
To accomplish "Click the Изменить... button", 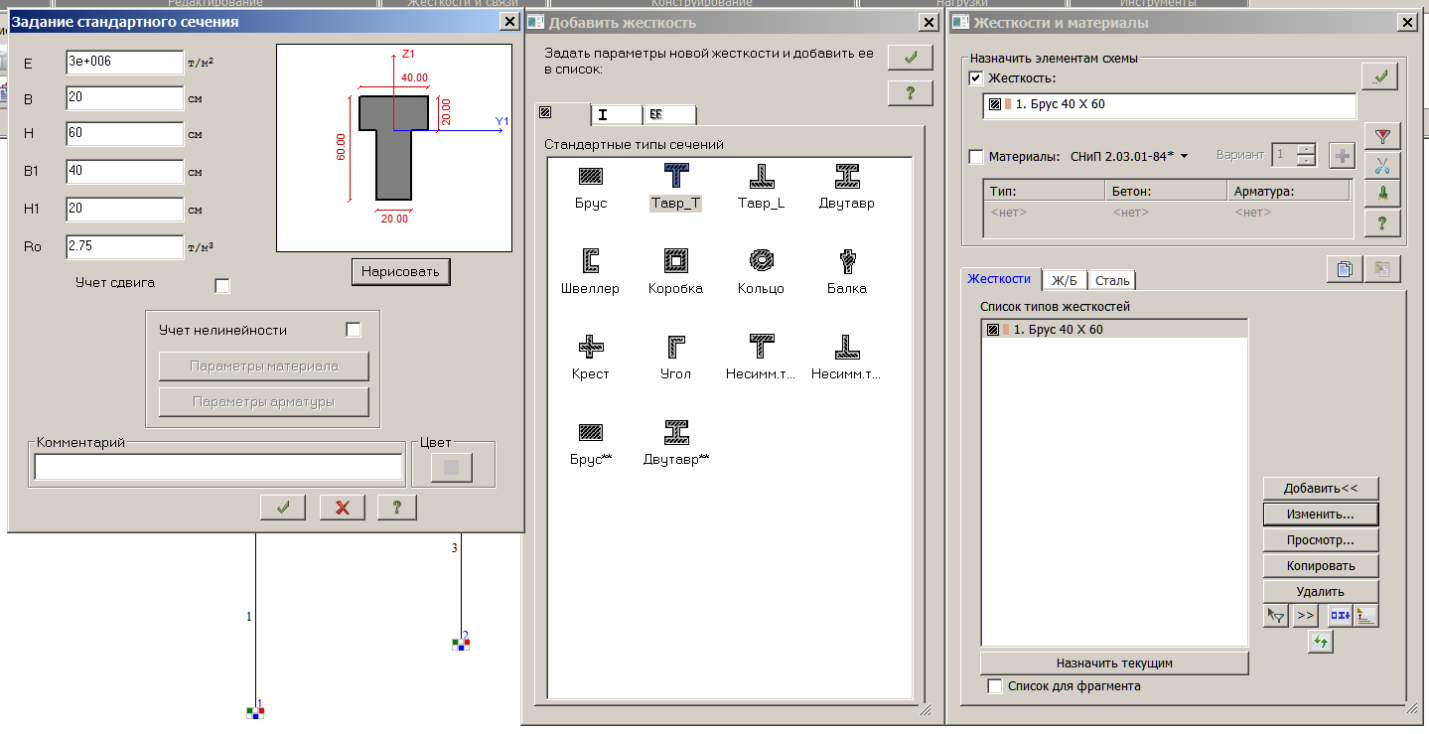I will point(1320,514).
